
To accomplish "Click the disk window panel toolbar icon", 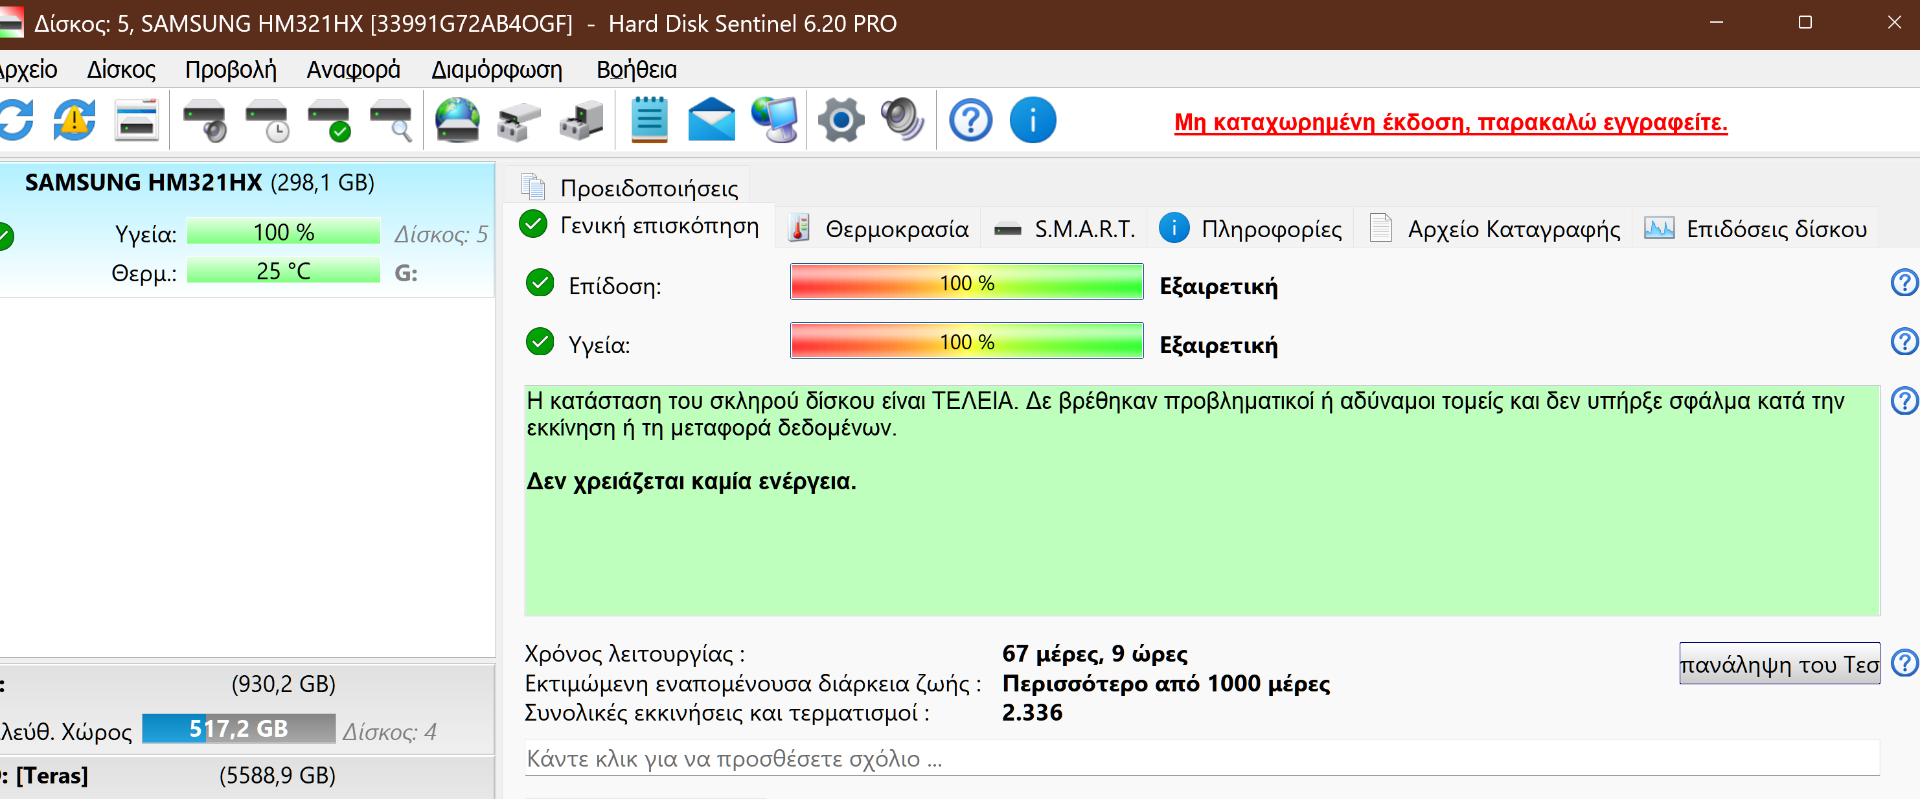I will click(x=137, y=120).
